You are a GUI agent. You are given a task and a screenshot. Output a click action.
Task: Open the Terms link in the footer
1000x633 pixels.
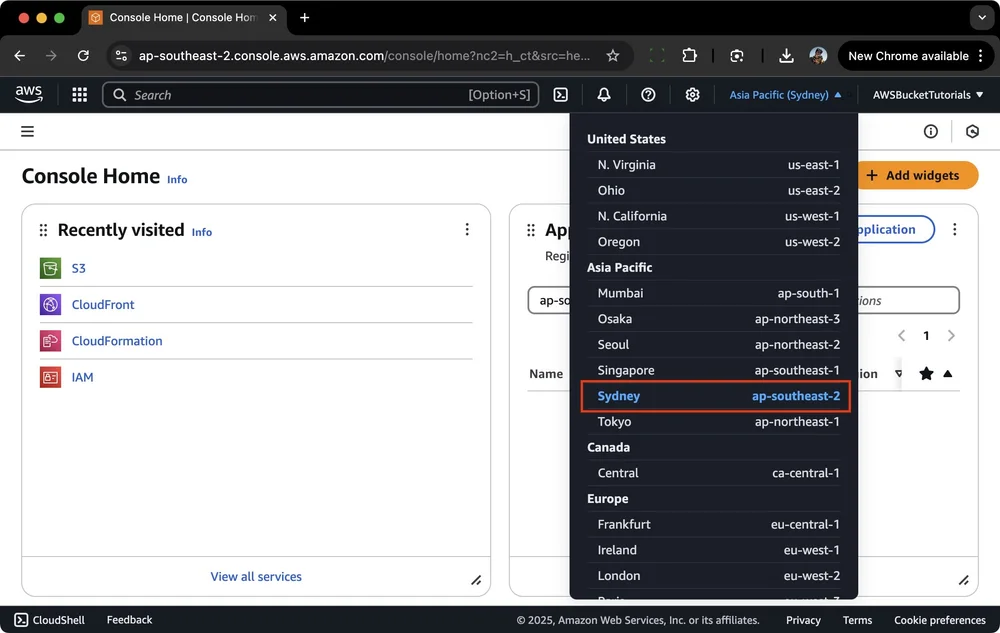857,620
